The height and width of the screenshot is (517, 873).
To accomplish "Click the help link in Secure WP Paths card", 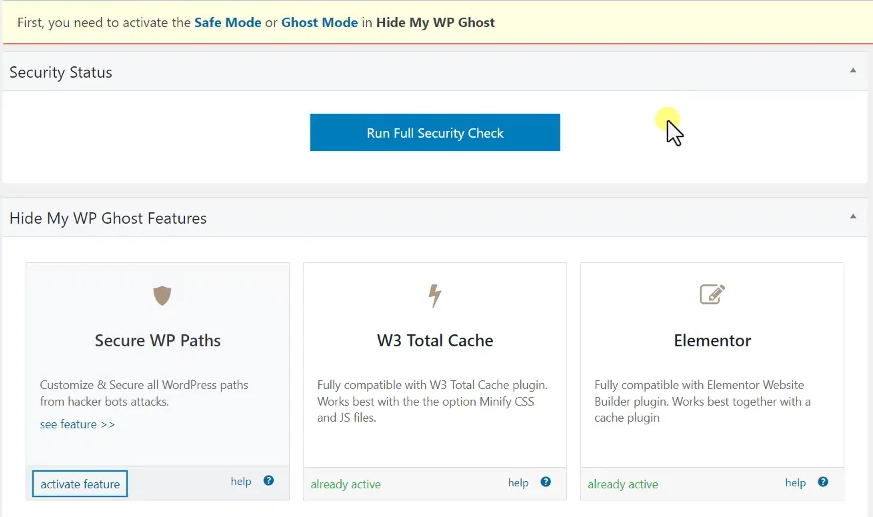I will pyautogui.click(x=241, y=482).
